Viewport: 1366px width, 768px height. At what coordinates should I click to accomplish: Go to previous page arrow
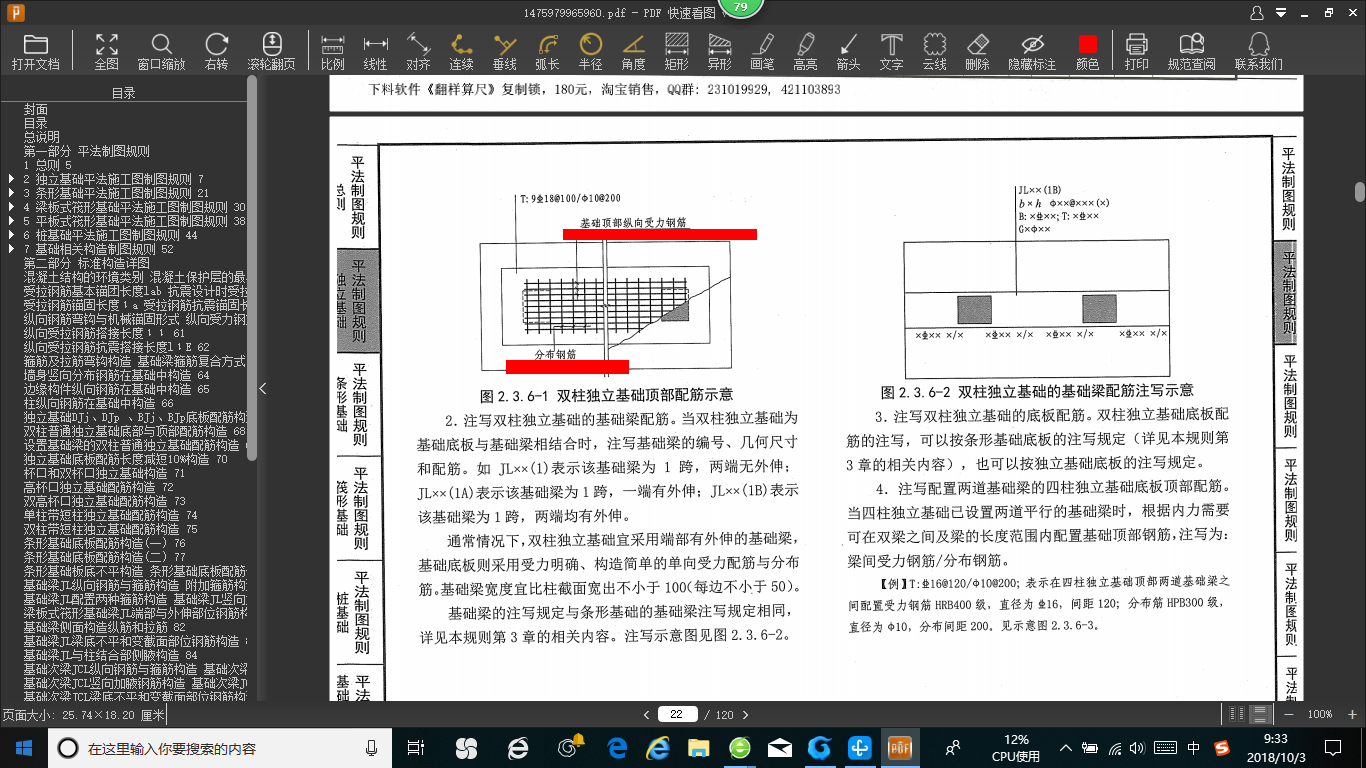click(x=647, y=714)
